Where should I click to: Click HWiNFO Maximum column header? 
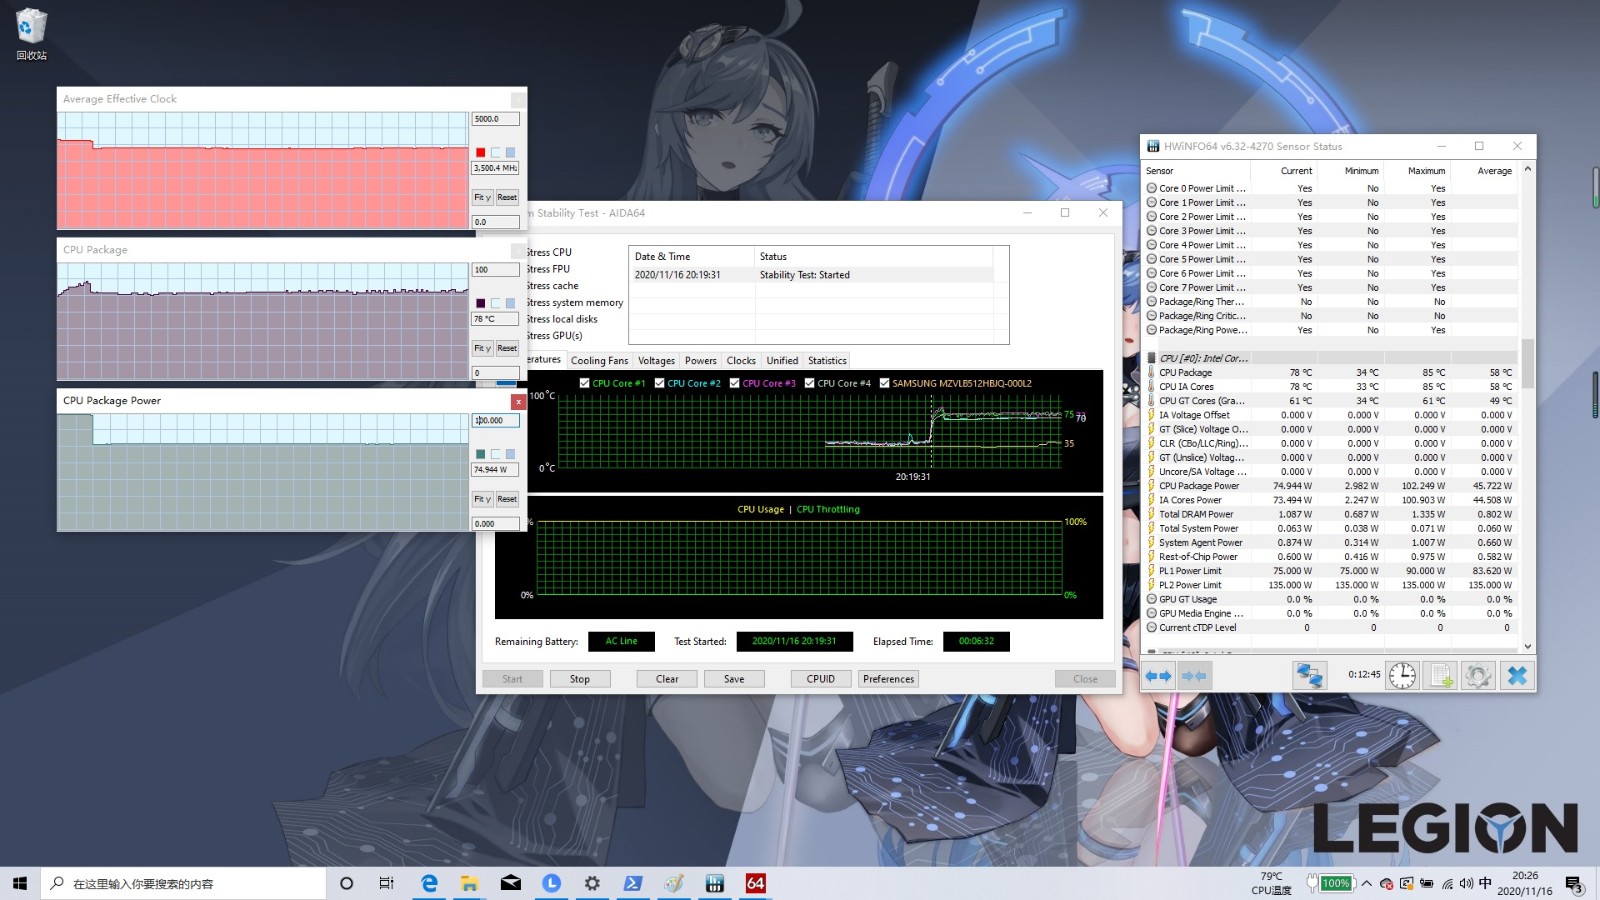click(1426, 171)
